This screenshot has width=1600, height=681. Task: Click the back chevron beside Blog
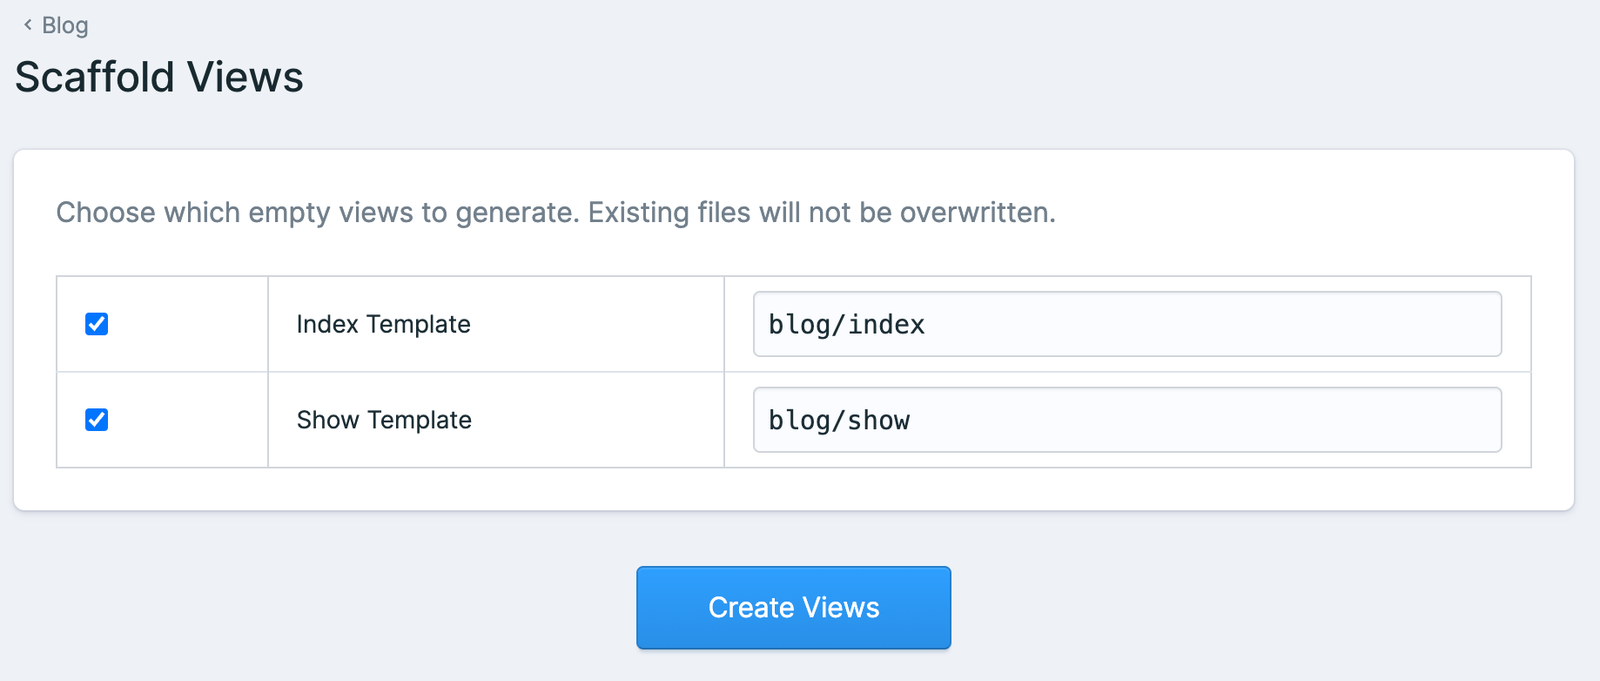(x=27, y=25)
